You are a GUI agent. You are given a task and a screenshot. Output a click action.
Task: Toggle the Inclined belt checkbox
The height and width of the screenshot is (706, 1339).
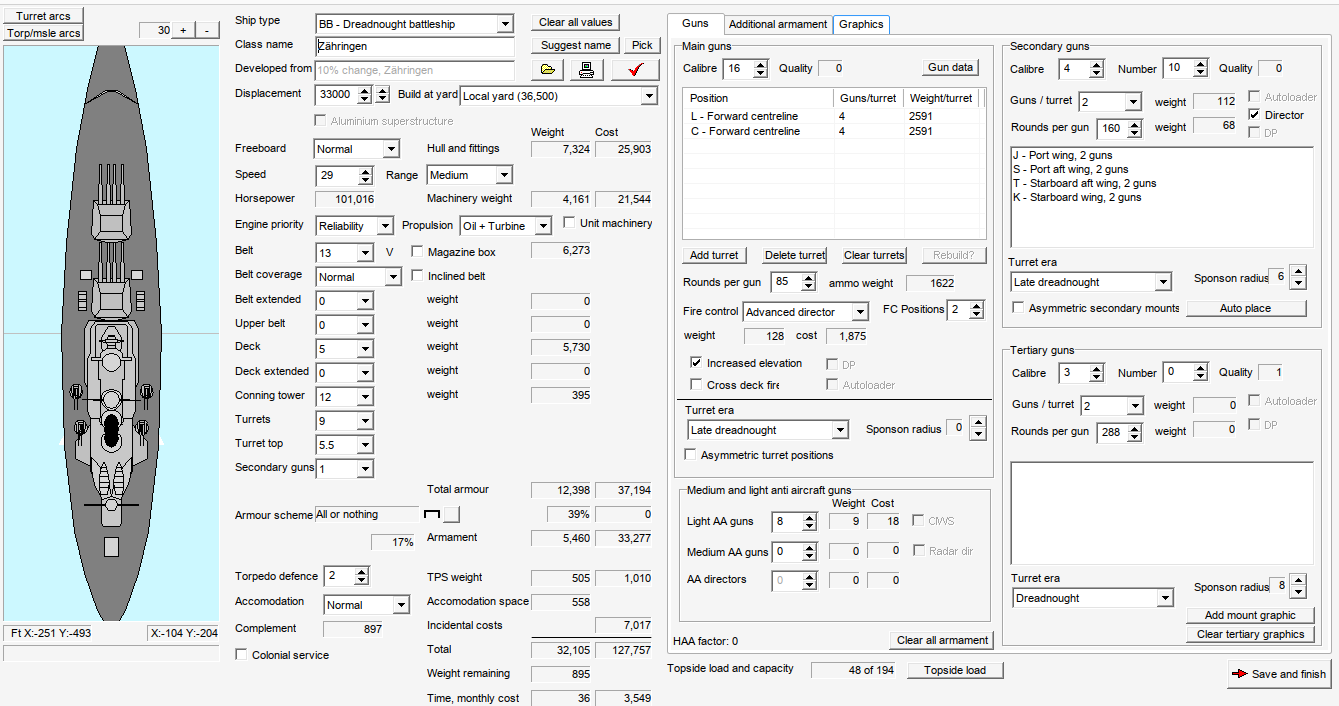point(418,276)
